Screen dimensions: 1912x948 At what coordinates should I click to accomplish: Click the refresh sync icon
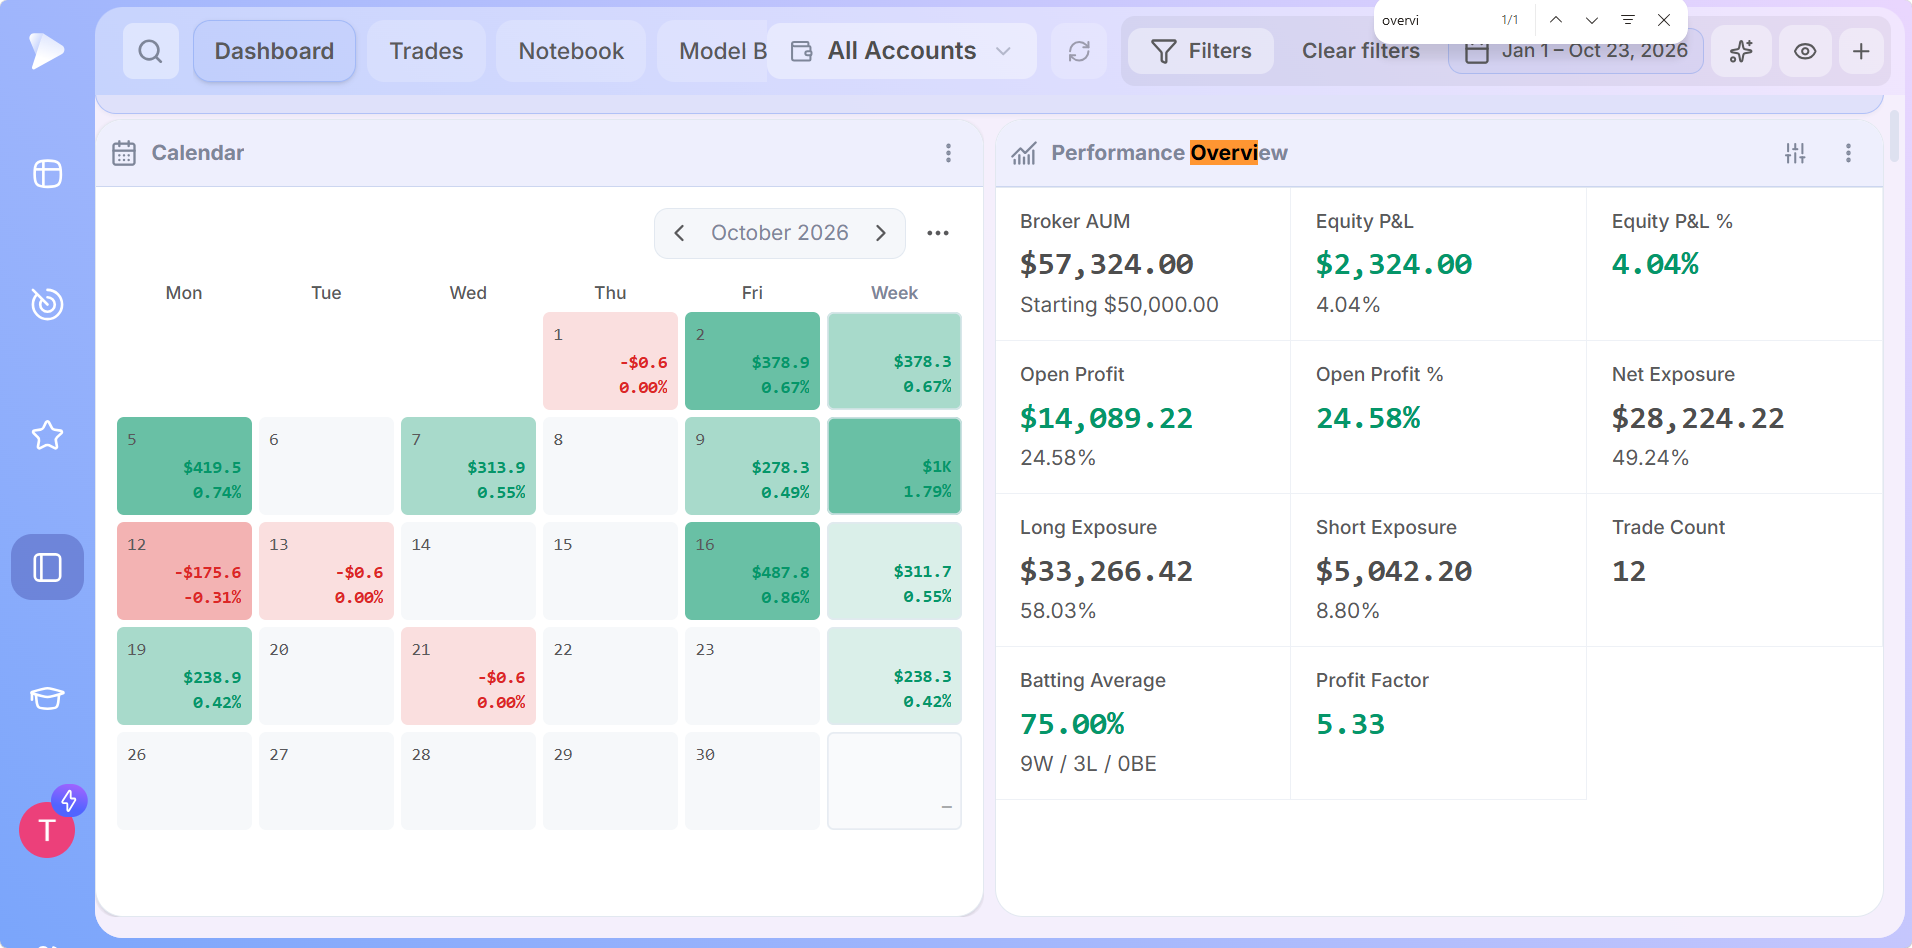(1079, 51)
